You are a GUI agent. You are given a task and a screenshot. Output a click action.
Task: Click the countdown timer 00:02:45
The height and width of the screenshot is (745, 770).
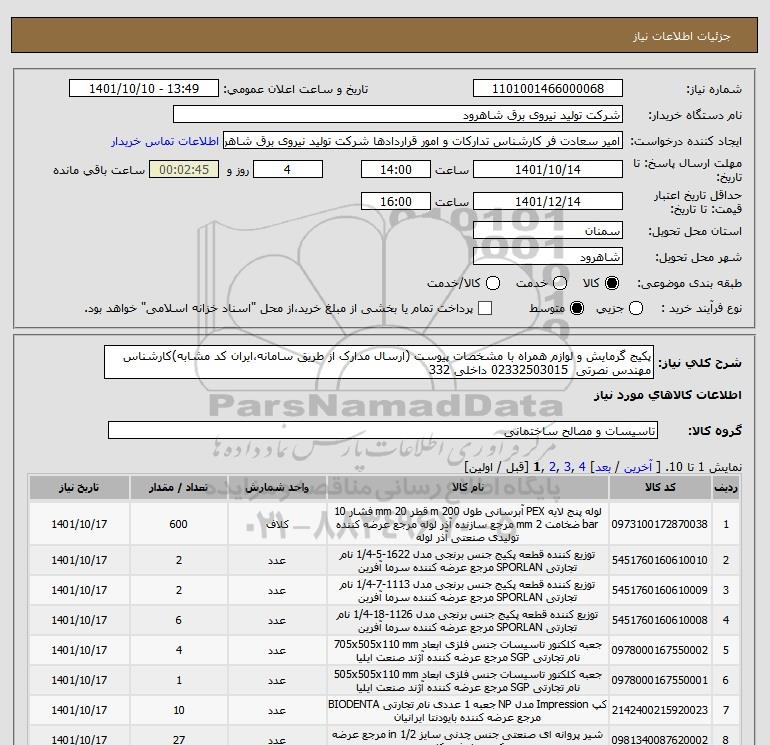pyautogui.click(x=184, y=169)
